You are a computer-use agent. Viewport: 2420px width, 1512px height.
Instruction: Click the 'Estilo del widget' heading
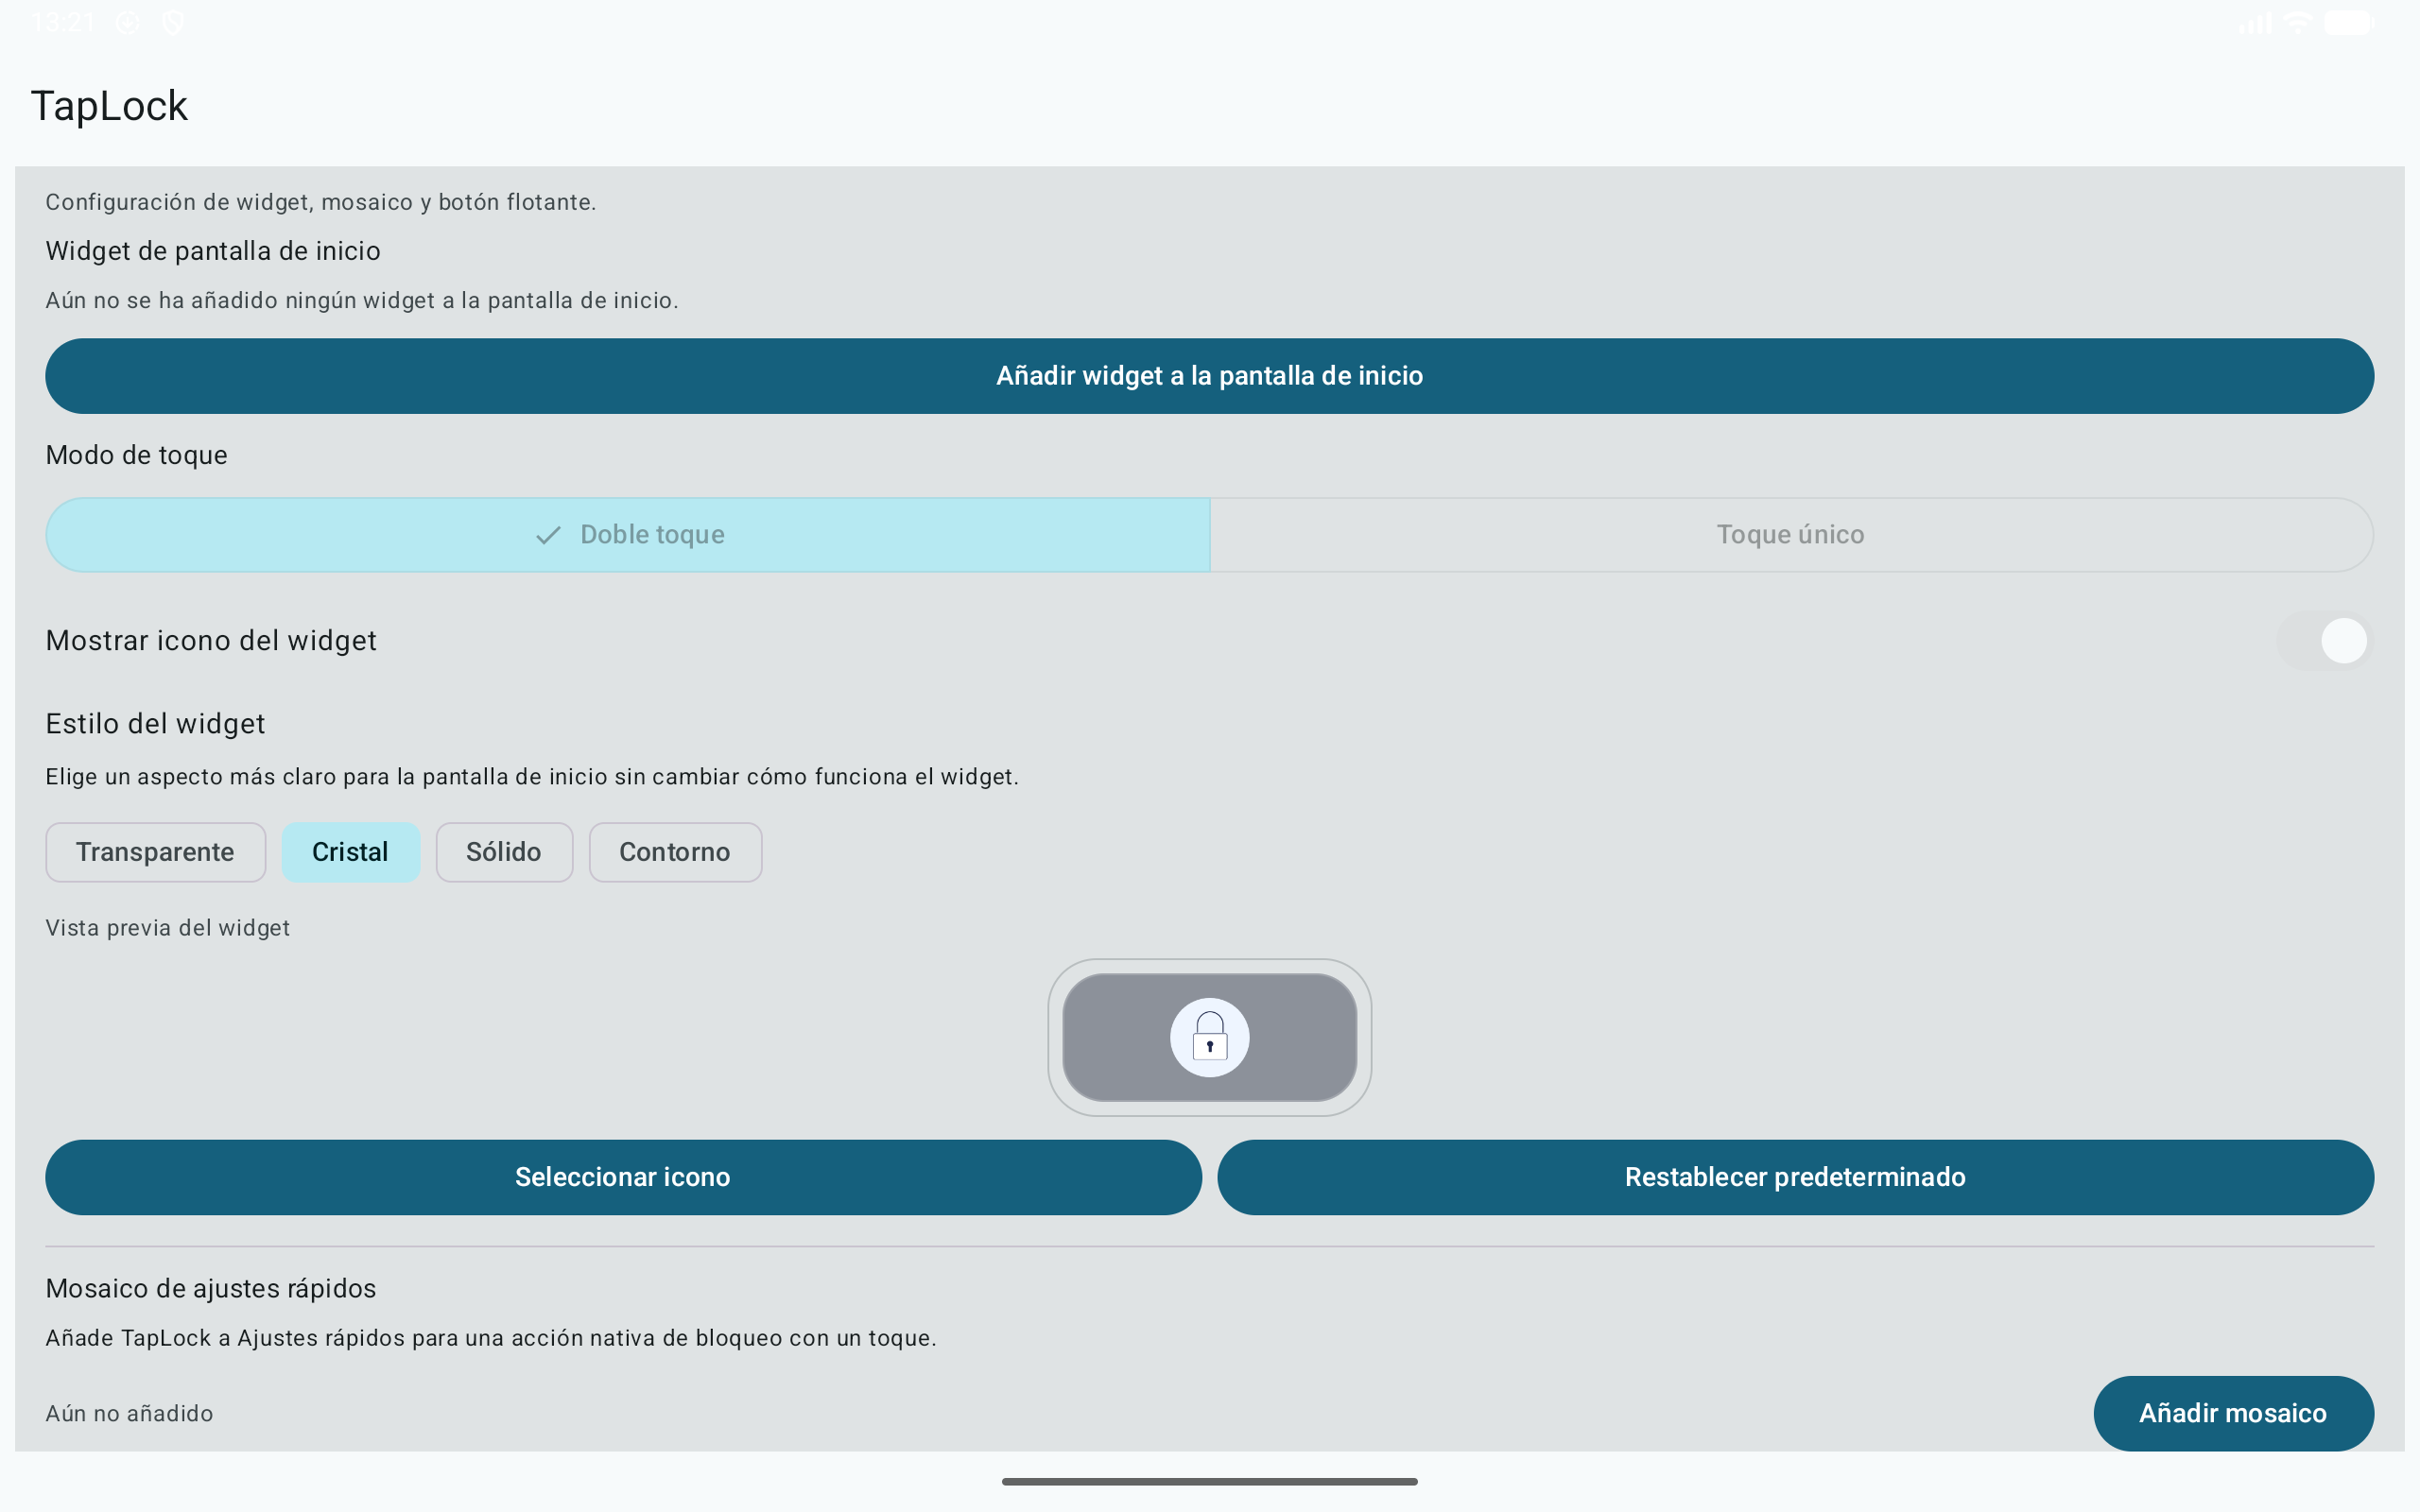tap(155, 723)
